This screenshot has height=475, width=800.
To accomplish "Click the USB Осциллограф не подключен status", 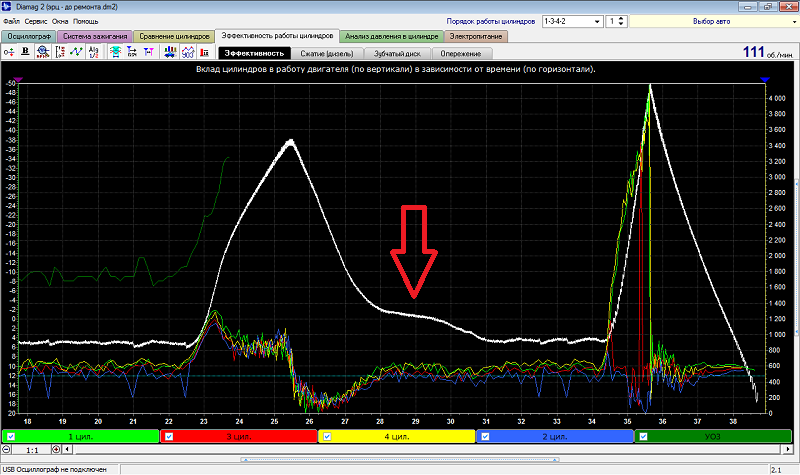I will click(55, 469).
